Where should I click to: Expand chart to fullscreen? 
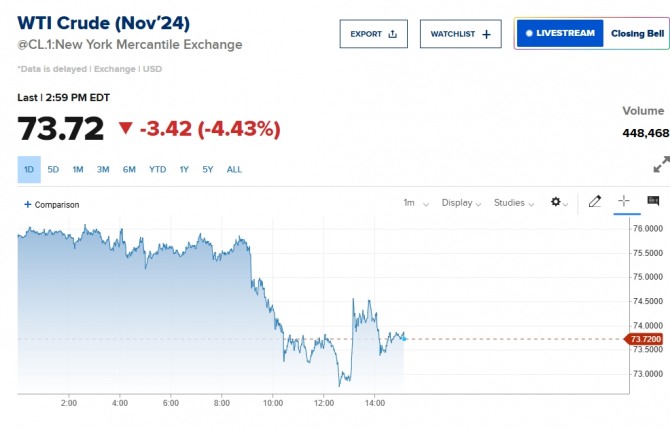click(x=661, y=165)
